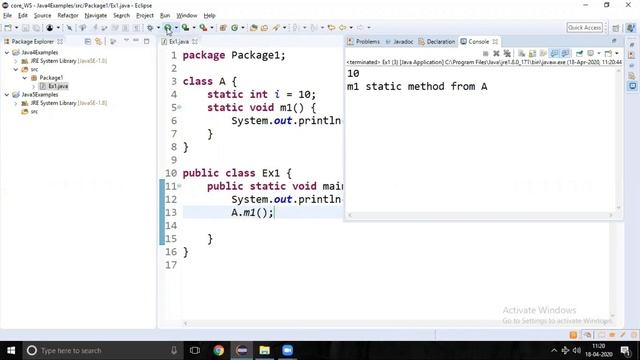Click the Remove Launch X icon in Console

pos(496,53)
